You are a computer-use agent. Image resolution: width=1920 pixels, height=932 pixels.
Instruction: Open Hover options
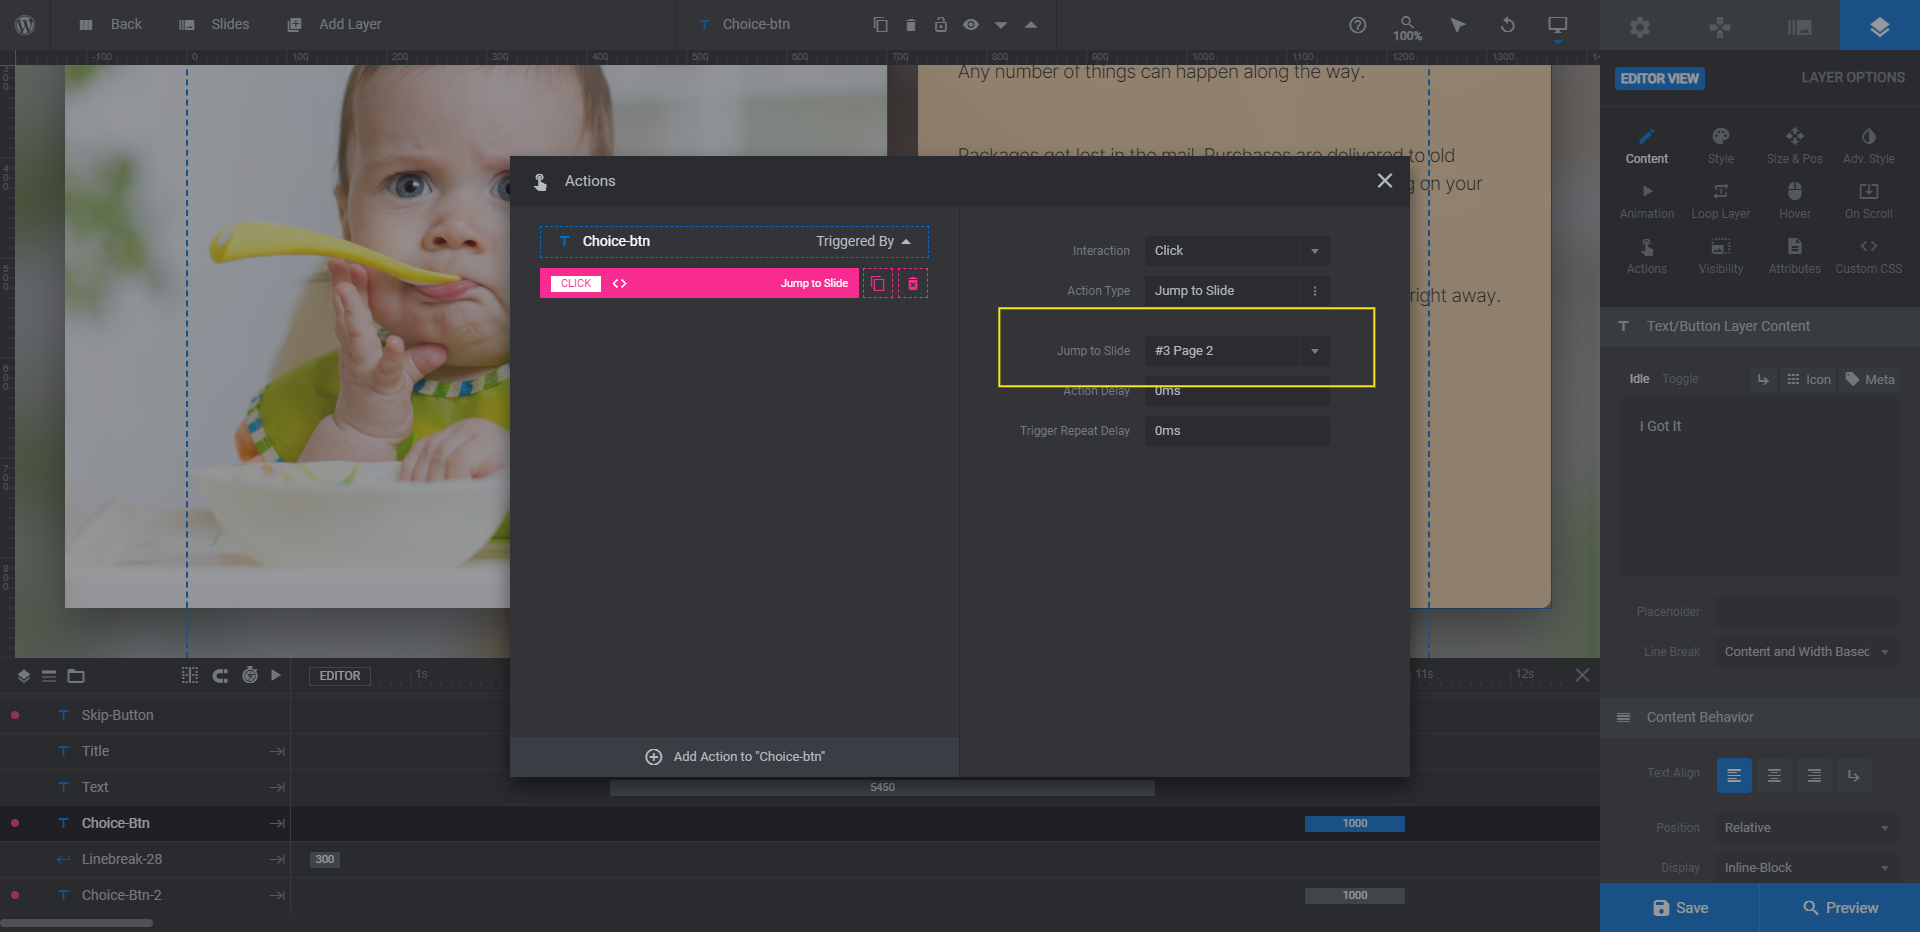pos(1795,201)
